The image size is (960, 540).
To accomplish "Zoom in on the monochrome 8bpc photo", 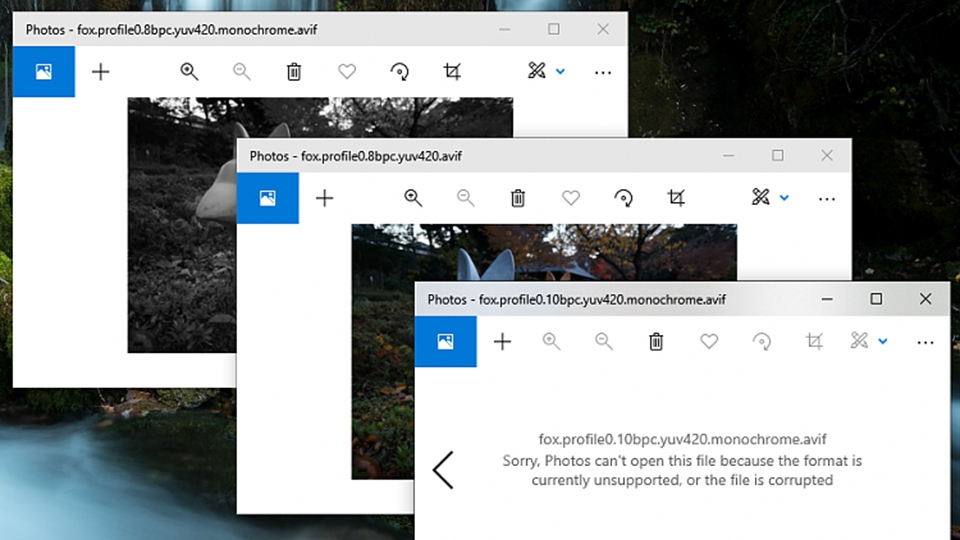I will coord(189,72).
